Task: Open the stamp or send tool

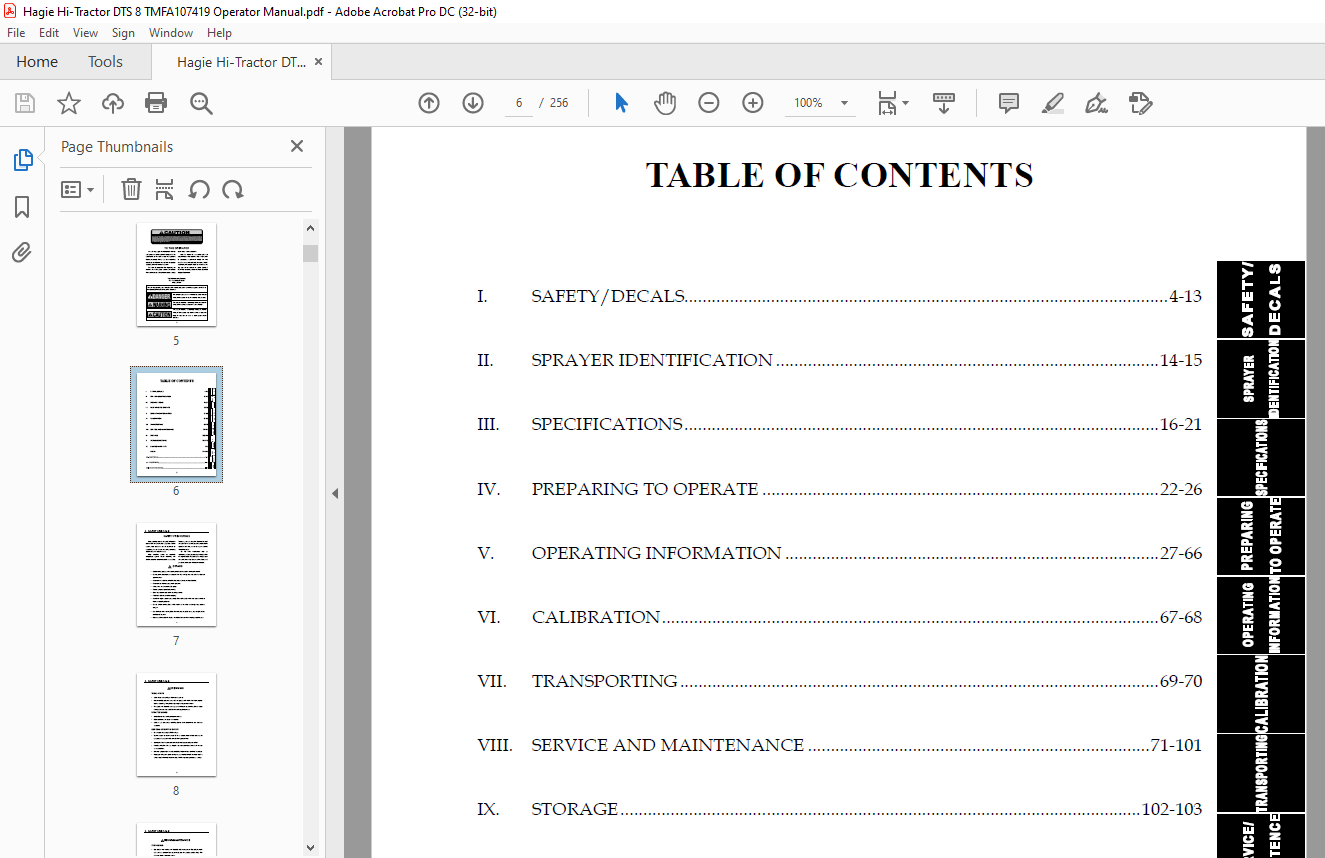Action: (1140, 103)
